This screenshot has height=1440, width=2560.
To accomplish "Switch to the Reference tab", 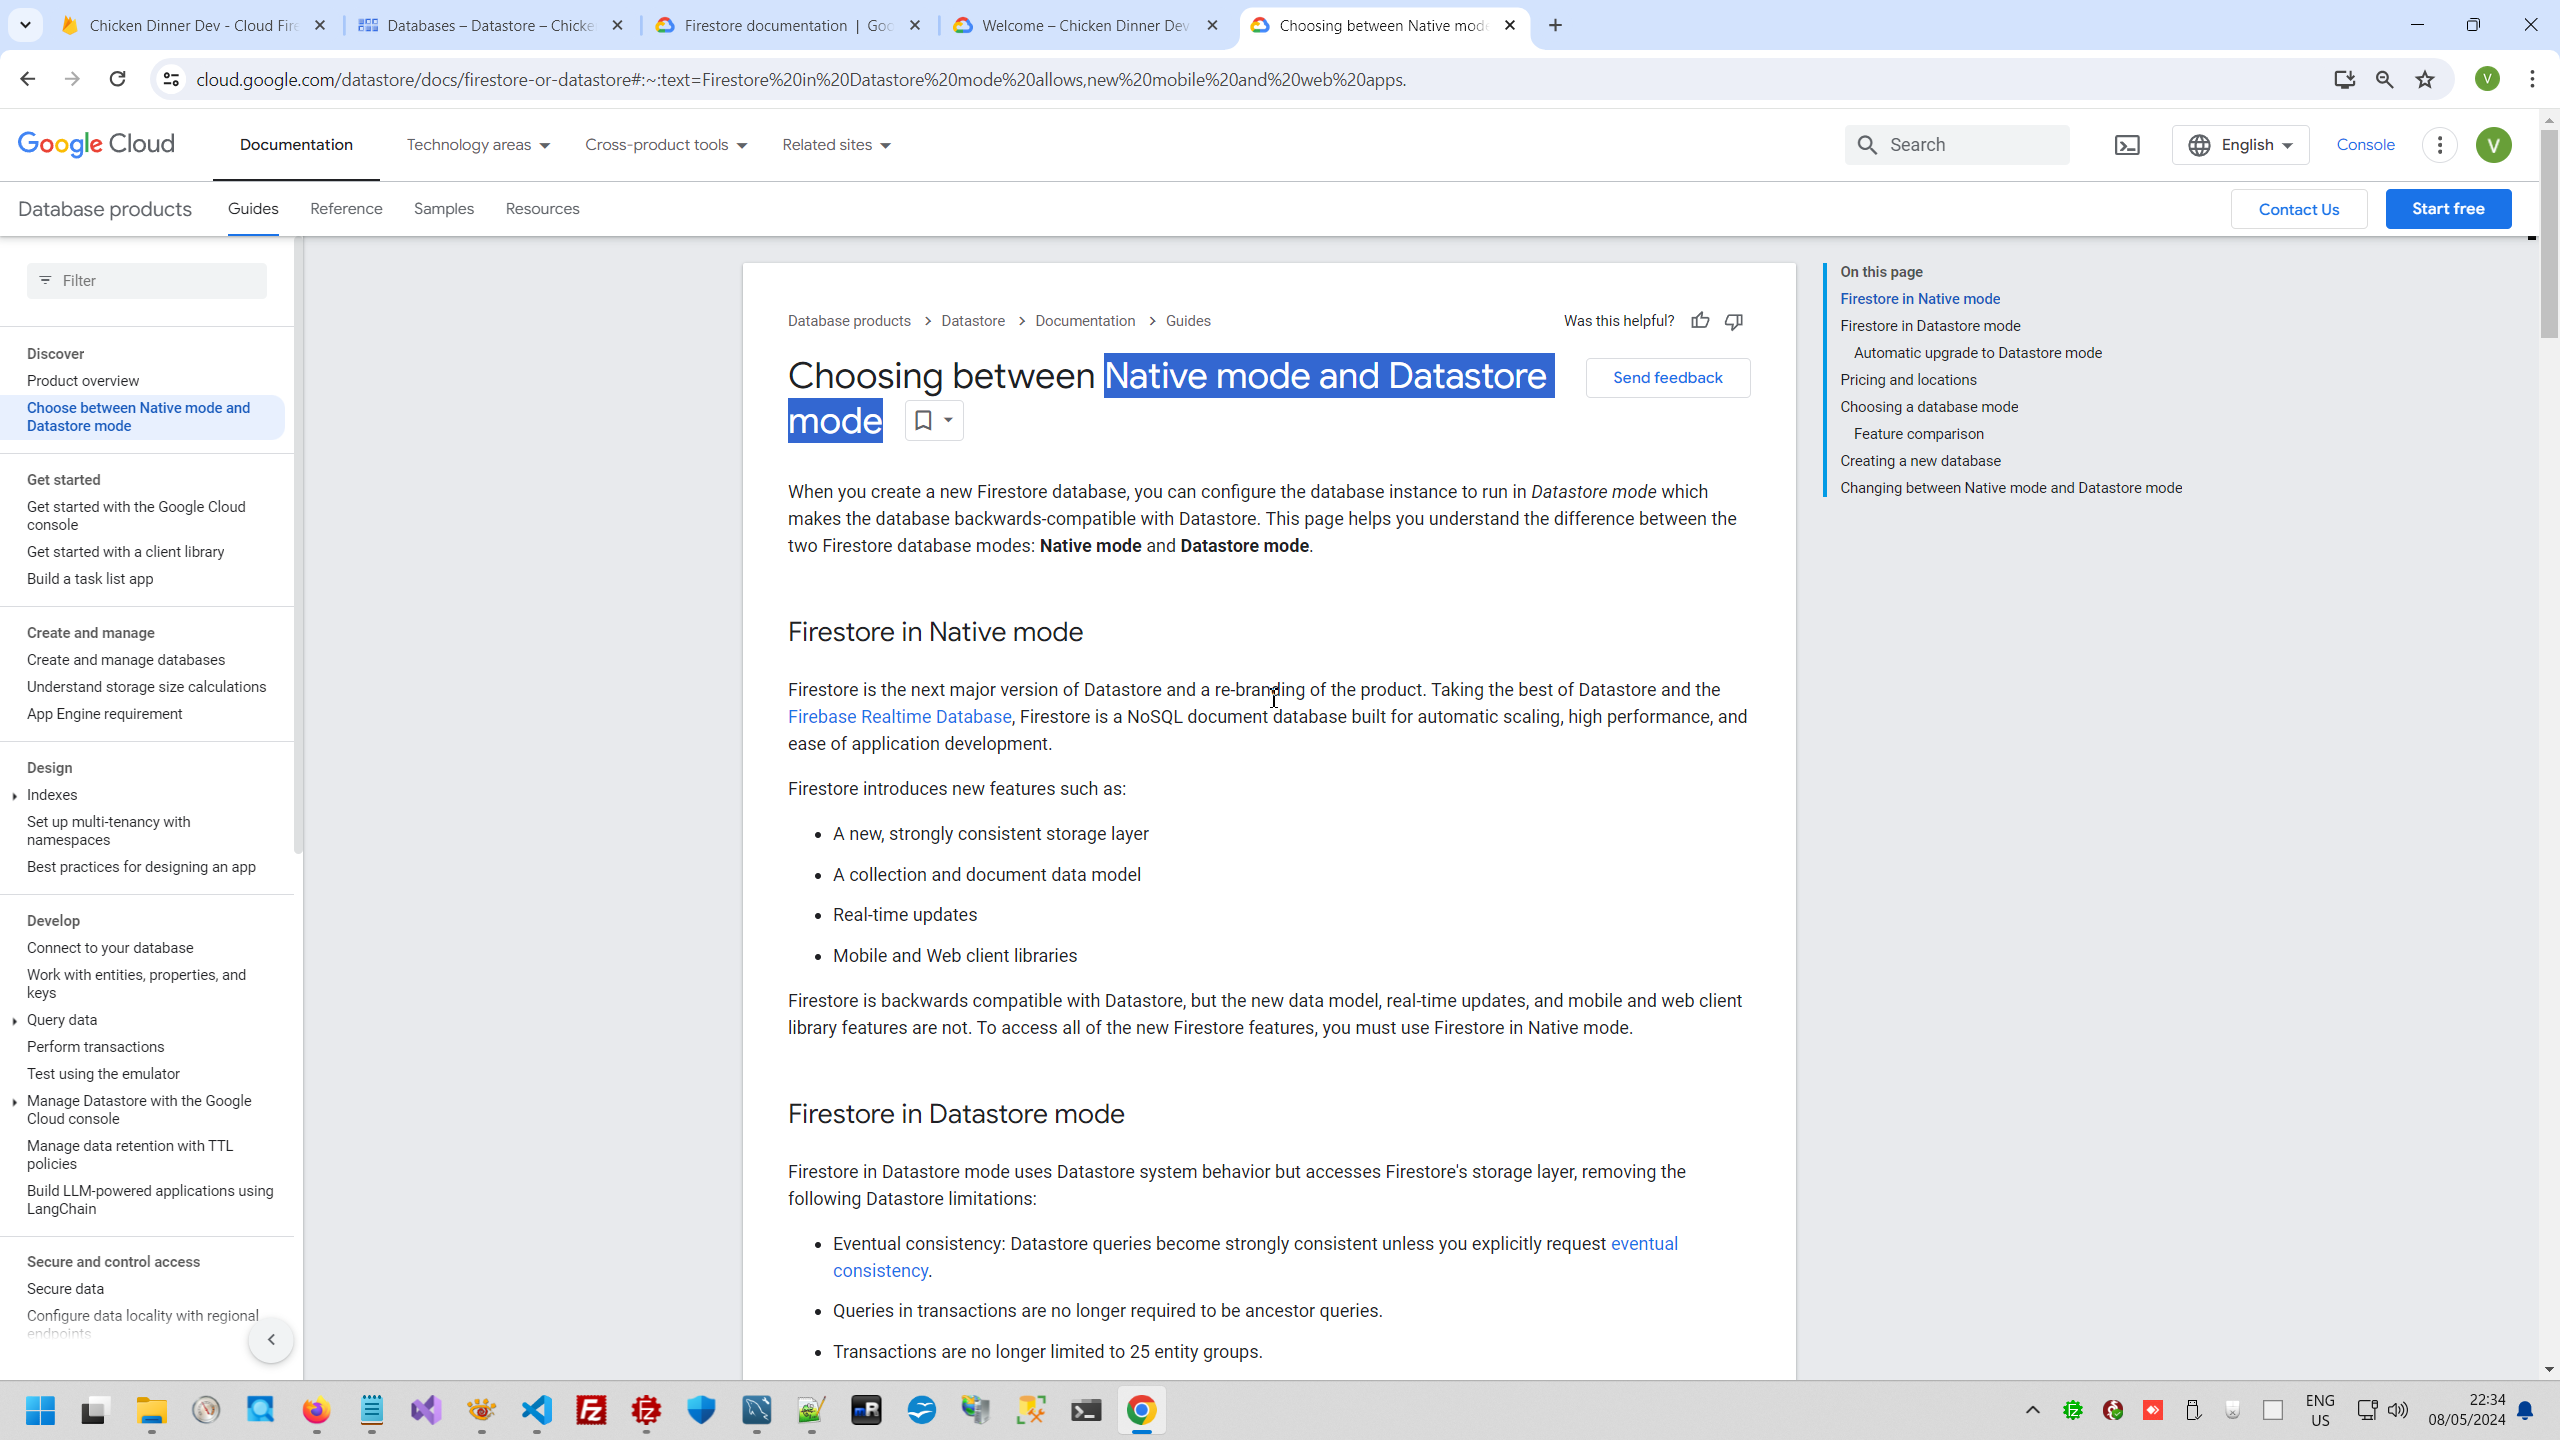I will [346, 209].
